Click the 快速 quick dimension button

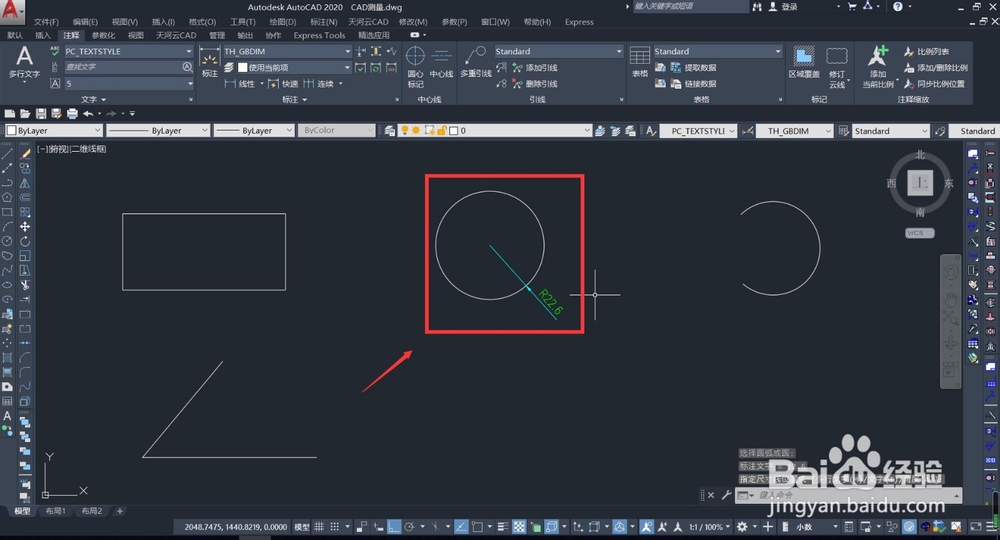(283, 84)
